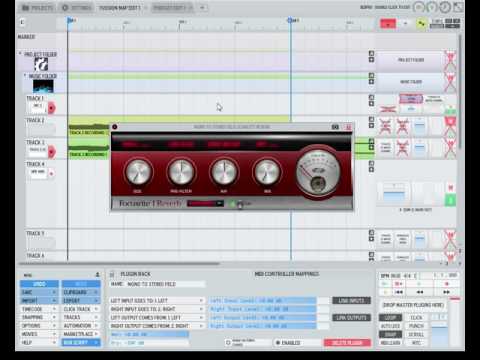The width and height of the screenshot is (480, 360).
Task: Click the Link Inputs button
Action: click(x=351, y=301)
